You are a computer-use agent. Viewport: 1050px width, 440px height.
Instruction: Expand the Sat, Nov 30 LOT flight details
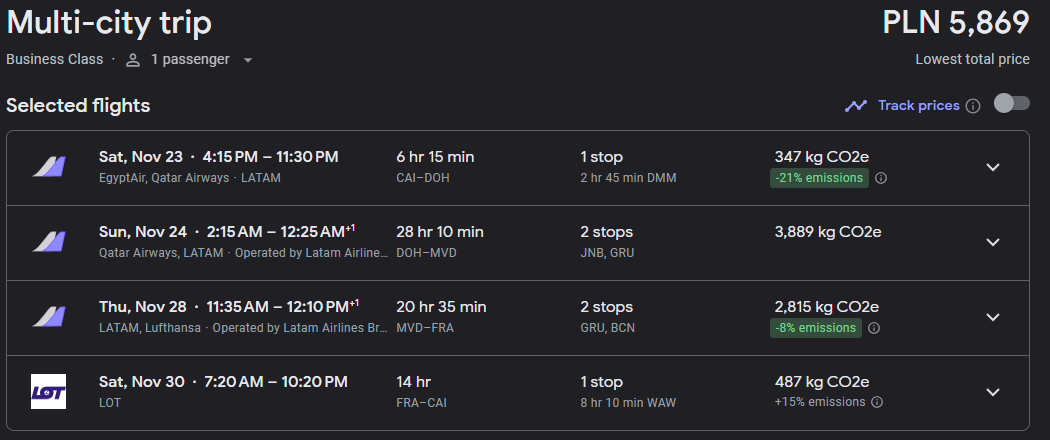993,392
